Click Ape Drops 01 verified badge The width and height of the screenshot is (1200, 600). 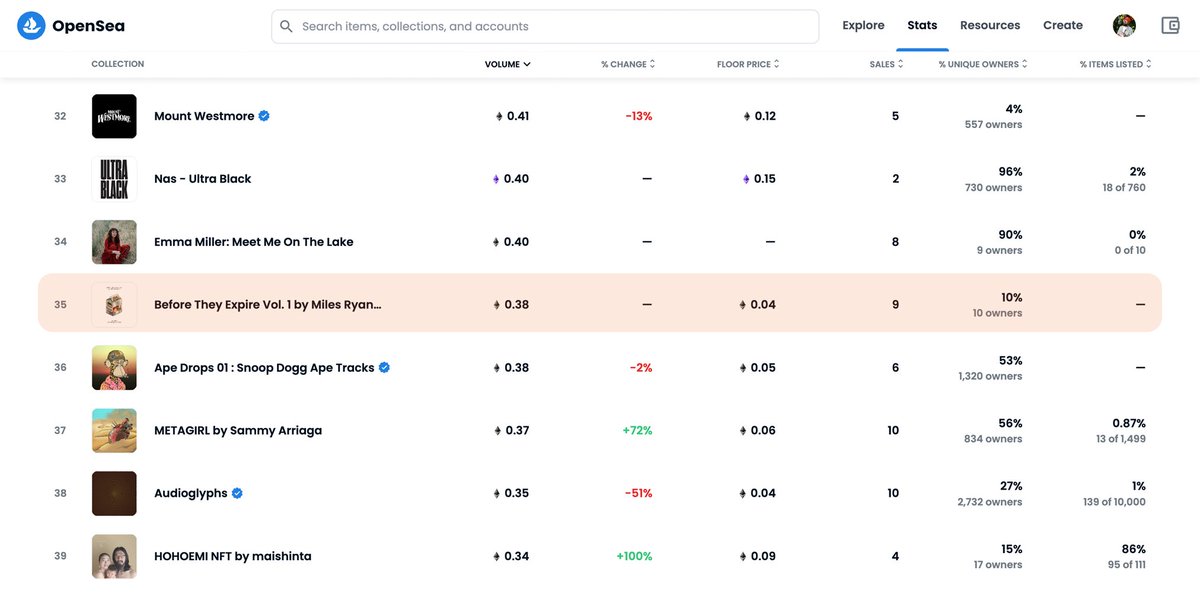[x=384, y=368]
